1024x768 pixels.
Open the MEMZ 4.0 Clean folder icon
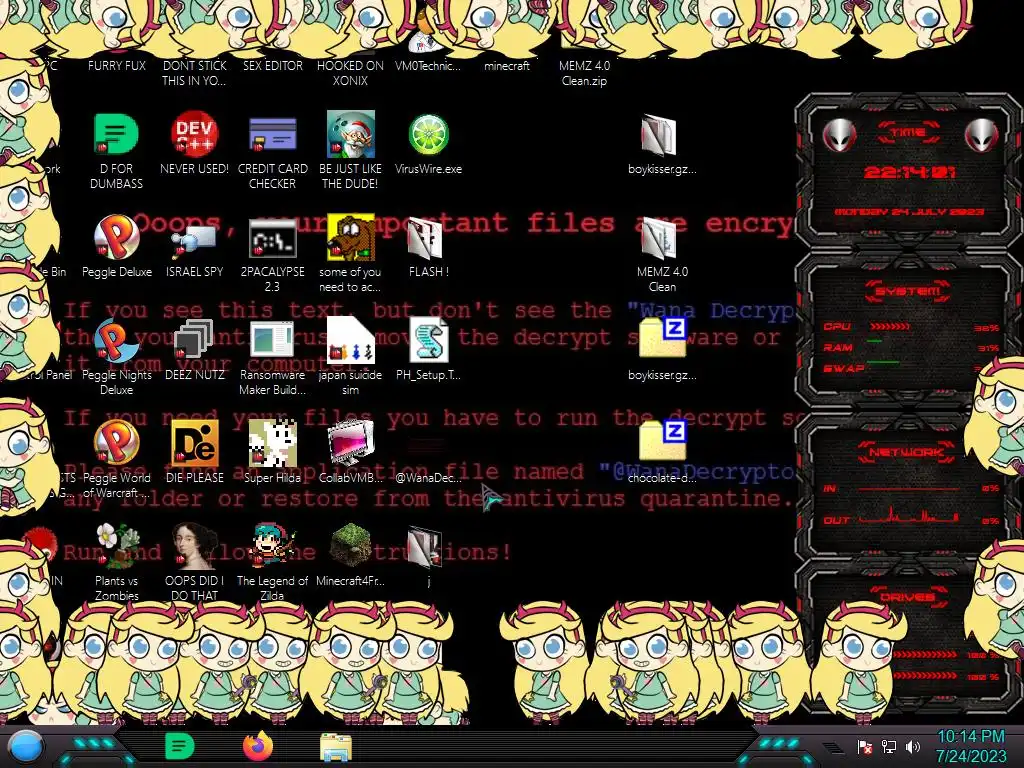point(660,238)
